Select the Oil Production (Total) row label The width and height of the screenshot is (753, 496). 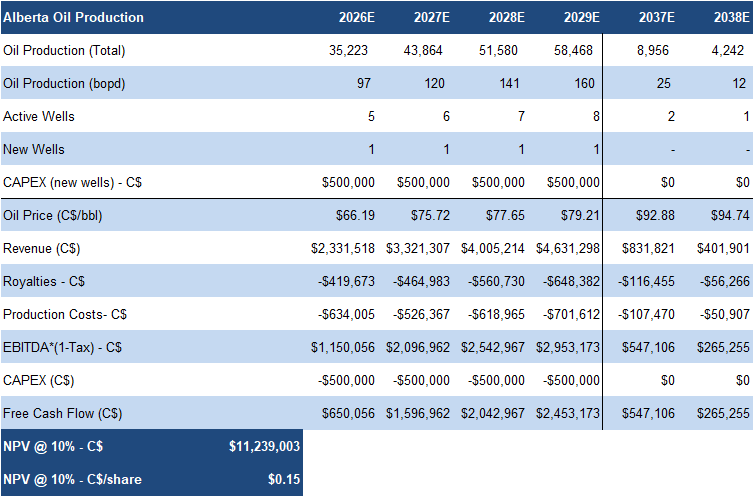click(64, 50)
